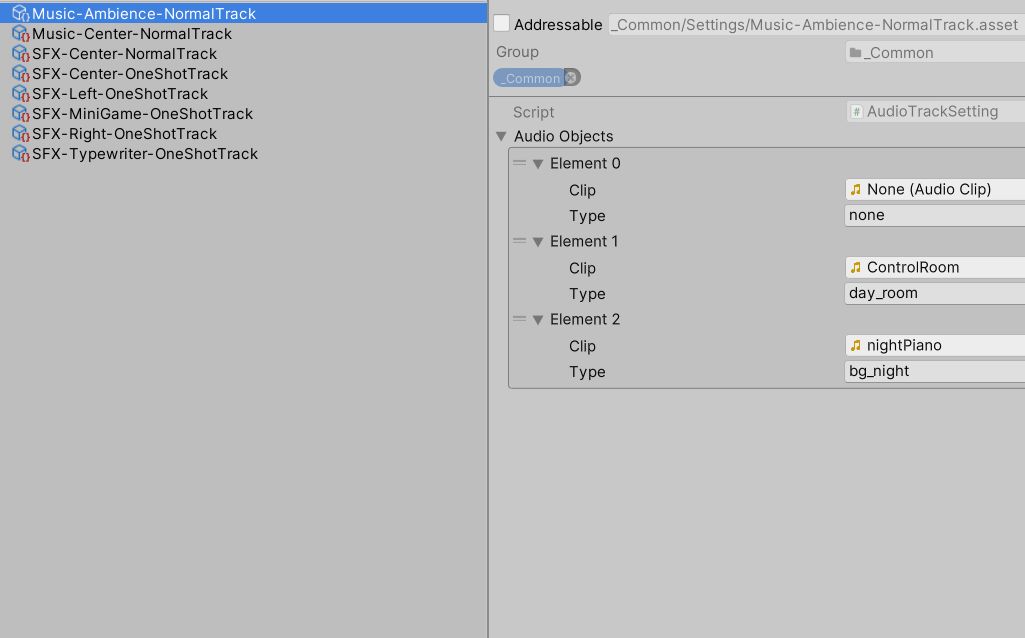Click the SFX-MiniGame-OneShotTrack asset icon
1025x638 pixels.
click(x=20, y=114)
